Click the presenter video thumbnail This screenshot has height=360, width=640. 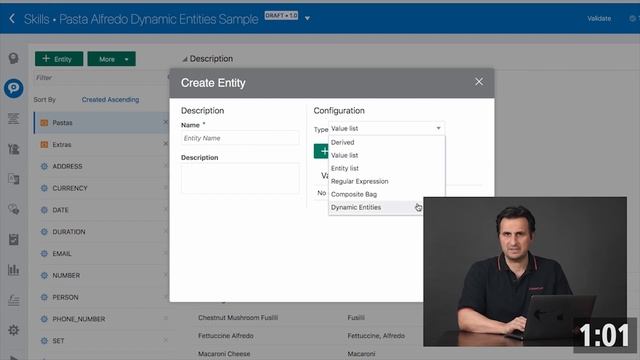pos(525,271)
